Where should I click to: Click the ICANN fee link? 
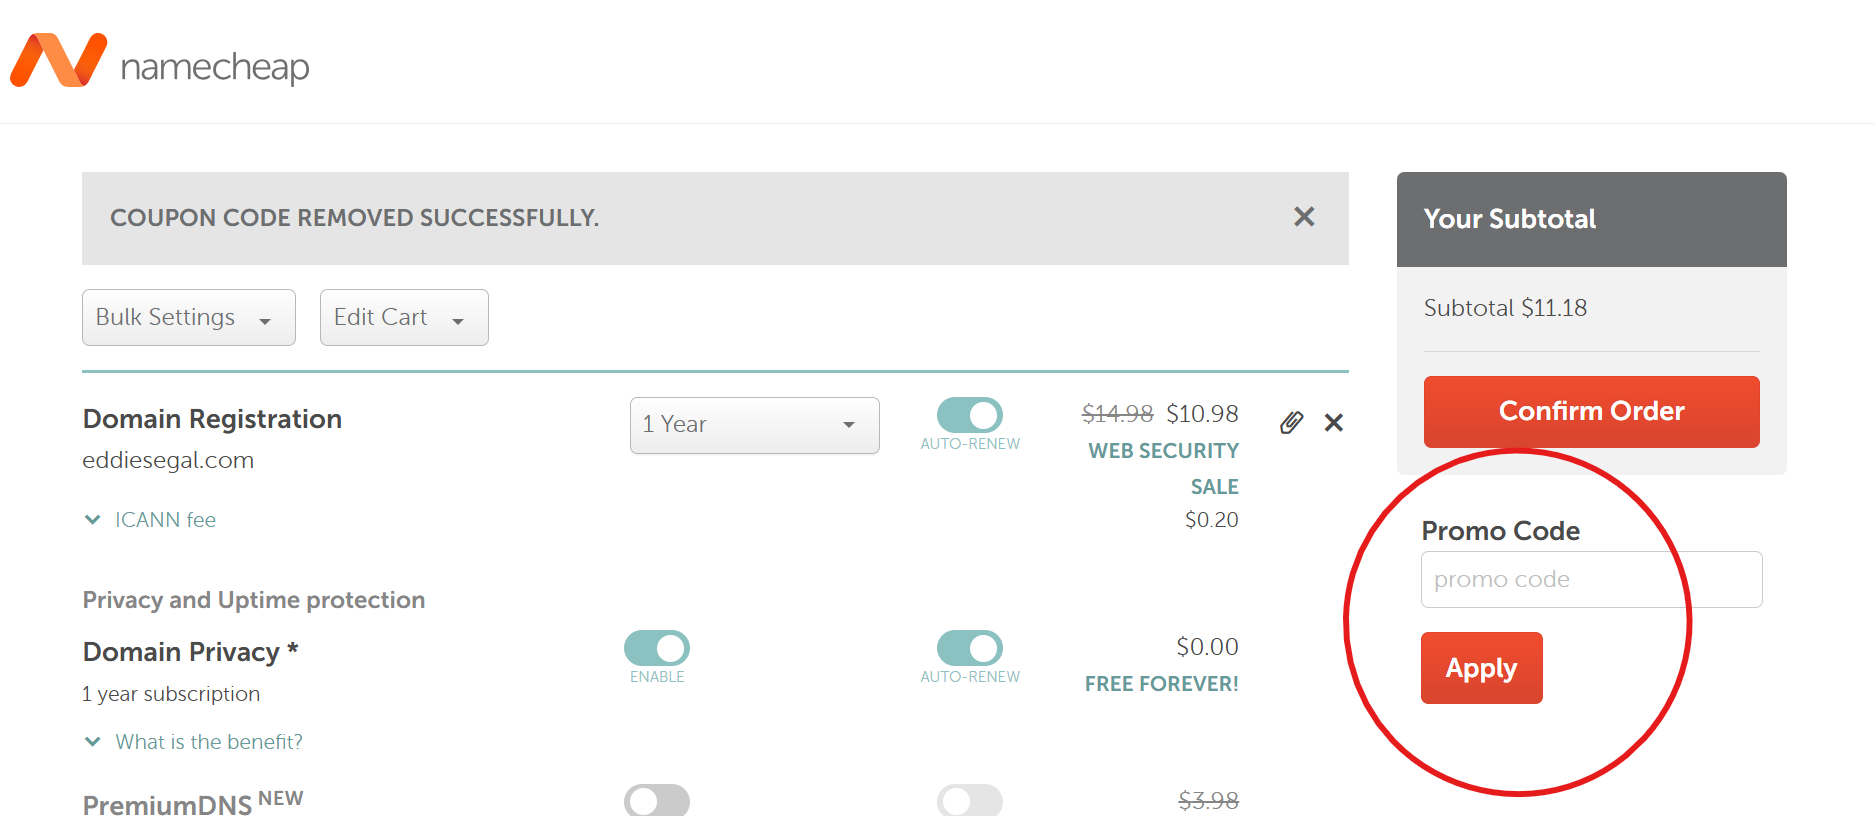click(x=165, y=520)
